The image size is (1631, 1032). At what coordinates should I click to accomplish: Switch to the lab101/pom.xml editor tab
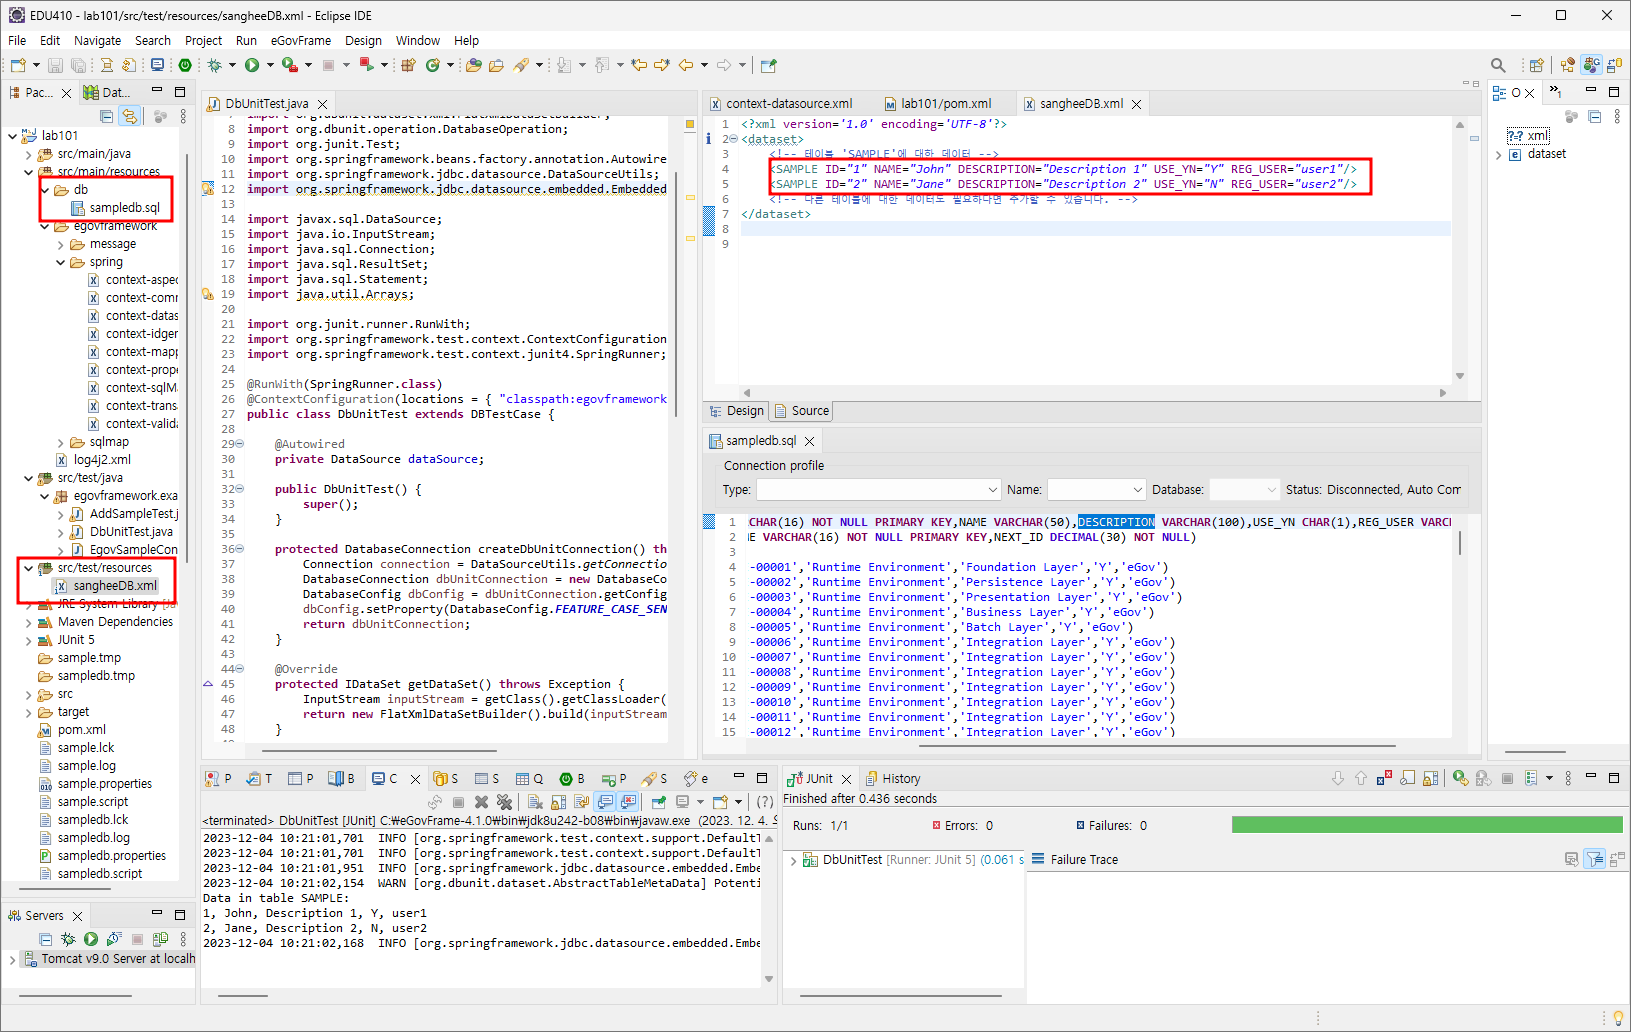coord(937,103)
